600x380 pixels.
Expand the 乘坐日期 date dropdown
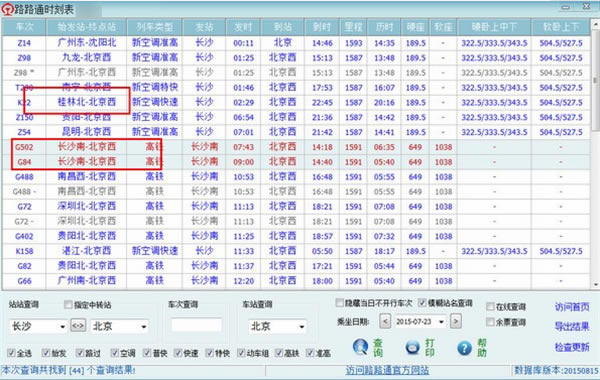click(441, 321)
